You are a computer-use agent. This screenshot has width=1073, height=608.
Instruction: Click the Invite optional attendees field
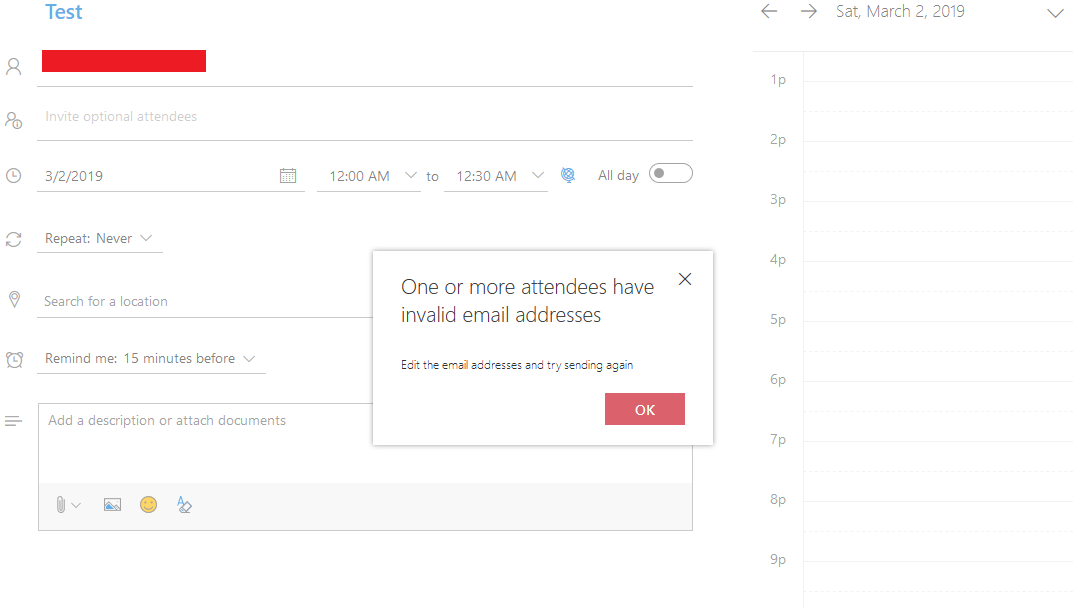(365, 116)
